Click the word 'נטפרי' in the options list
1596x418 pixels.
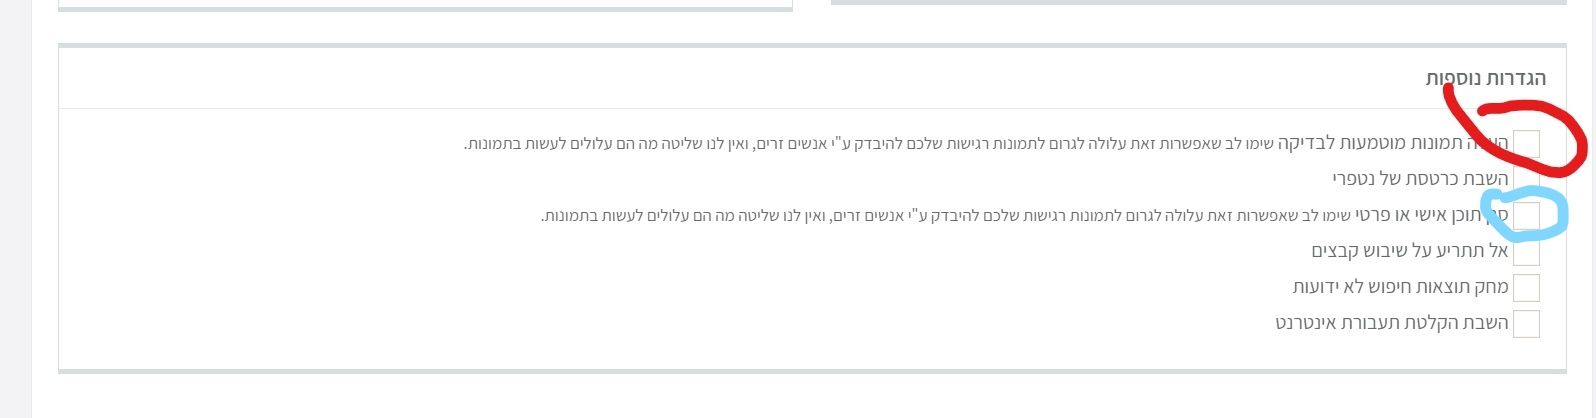[x=1356, y=179]
